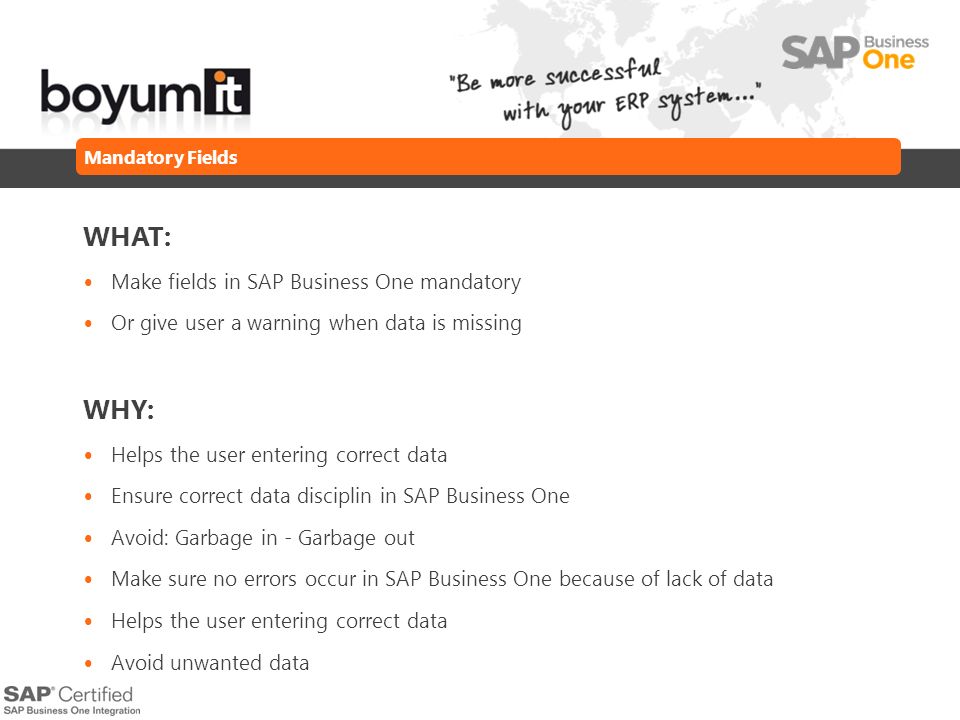Click Avoid unwanted data bullet
Image resolution: width=960 pixels, height=720 pixels.
point(210,662)
